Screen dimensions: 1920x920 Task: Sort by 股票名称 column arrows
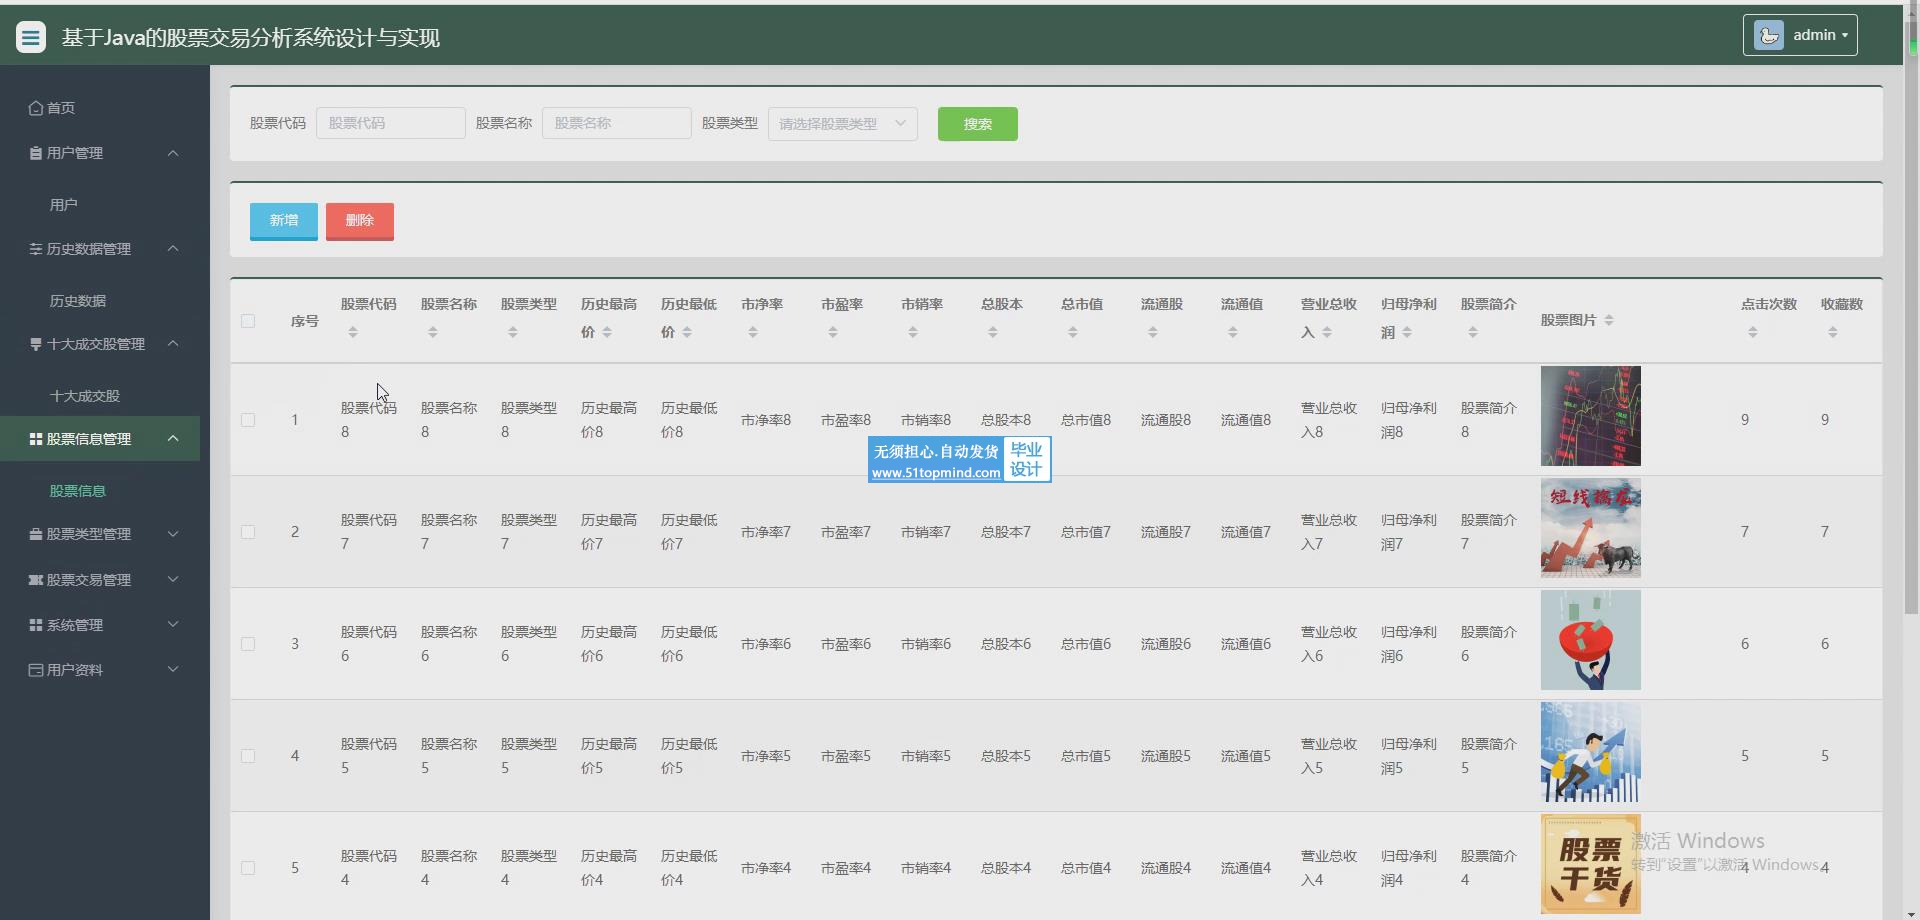[433, 332]
